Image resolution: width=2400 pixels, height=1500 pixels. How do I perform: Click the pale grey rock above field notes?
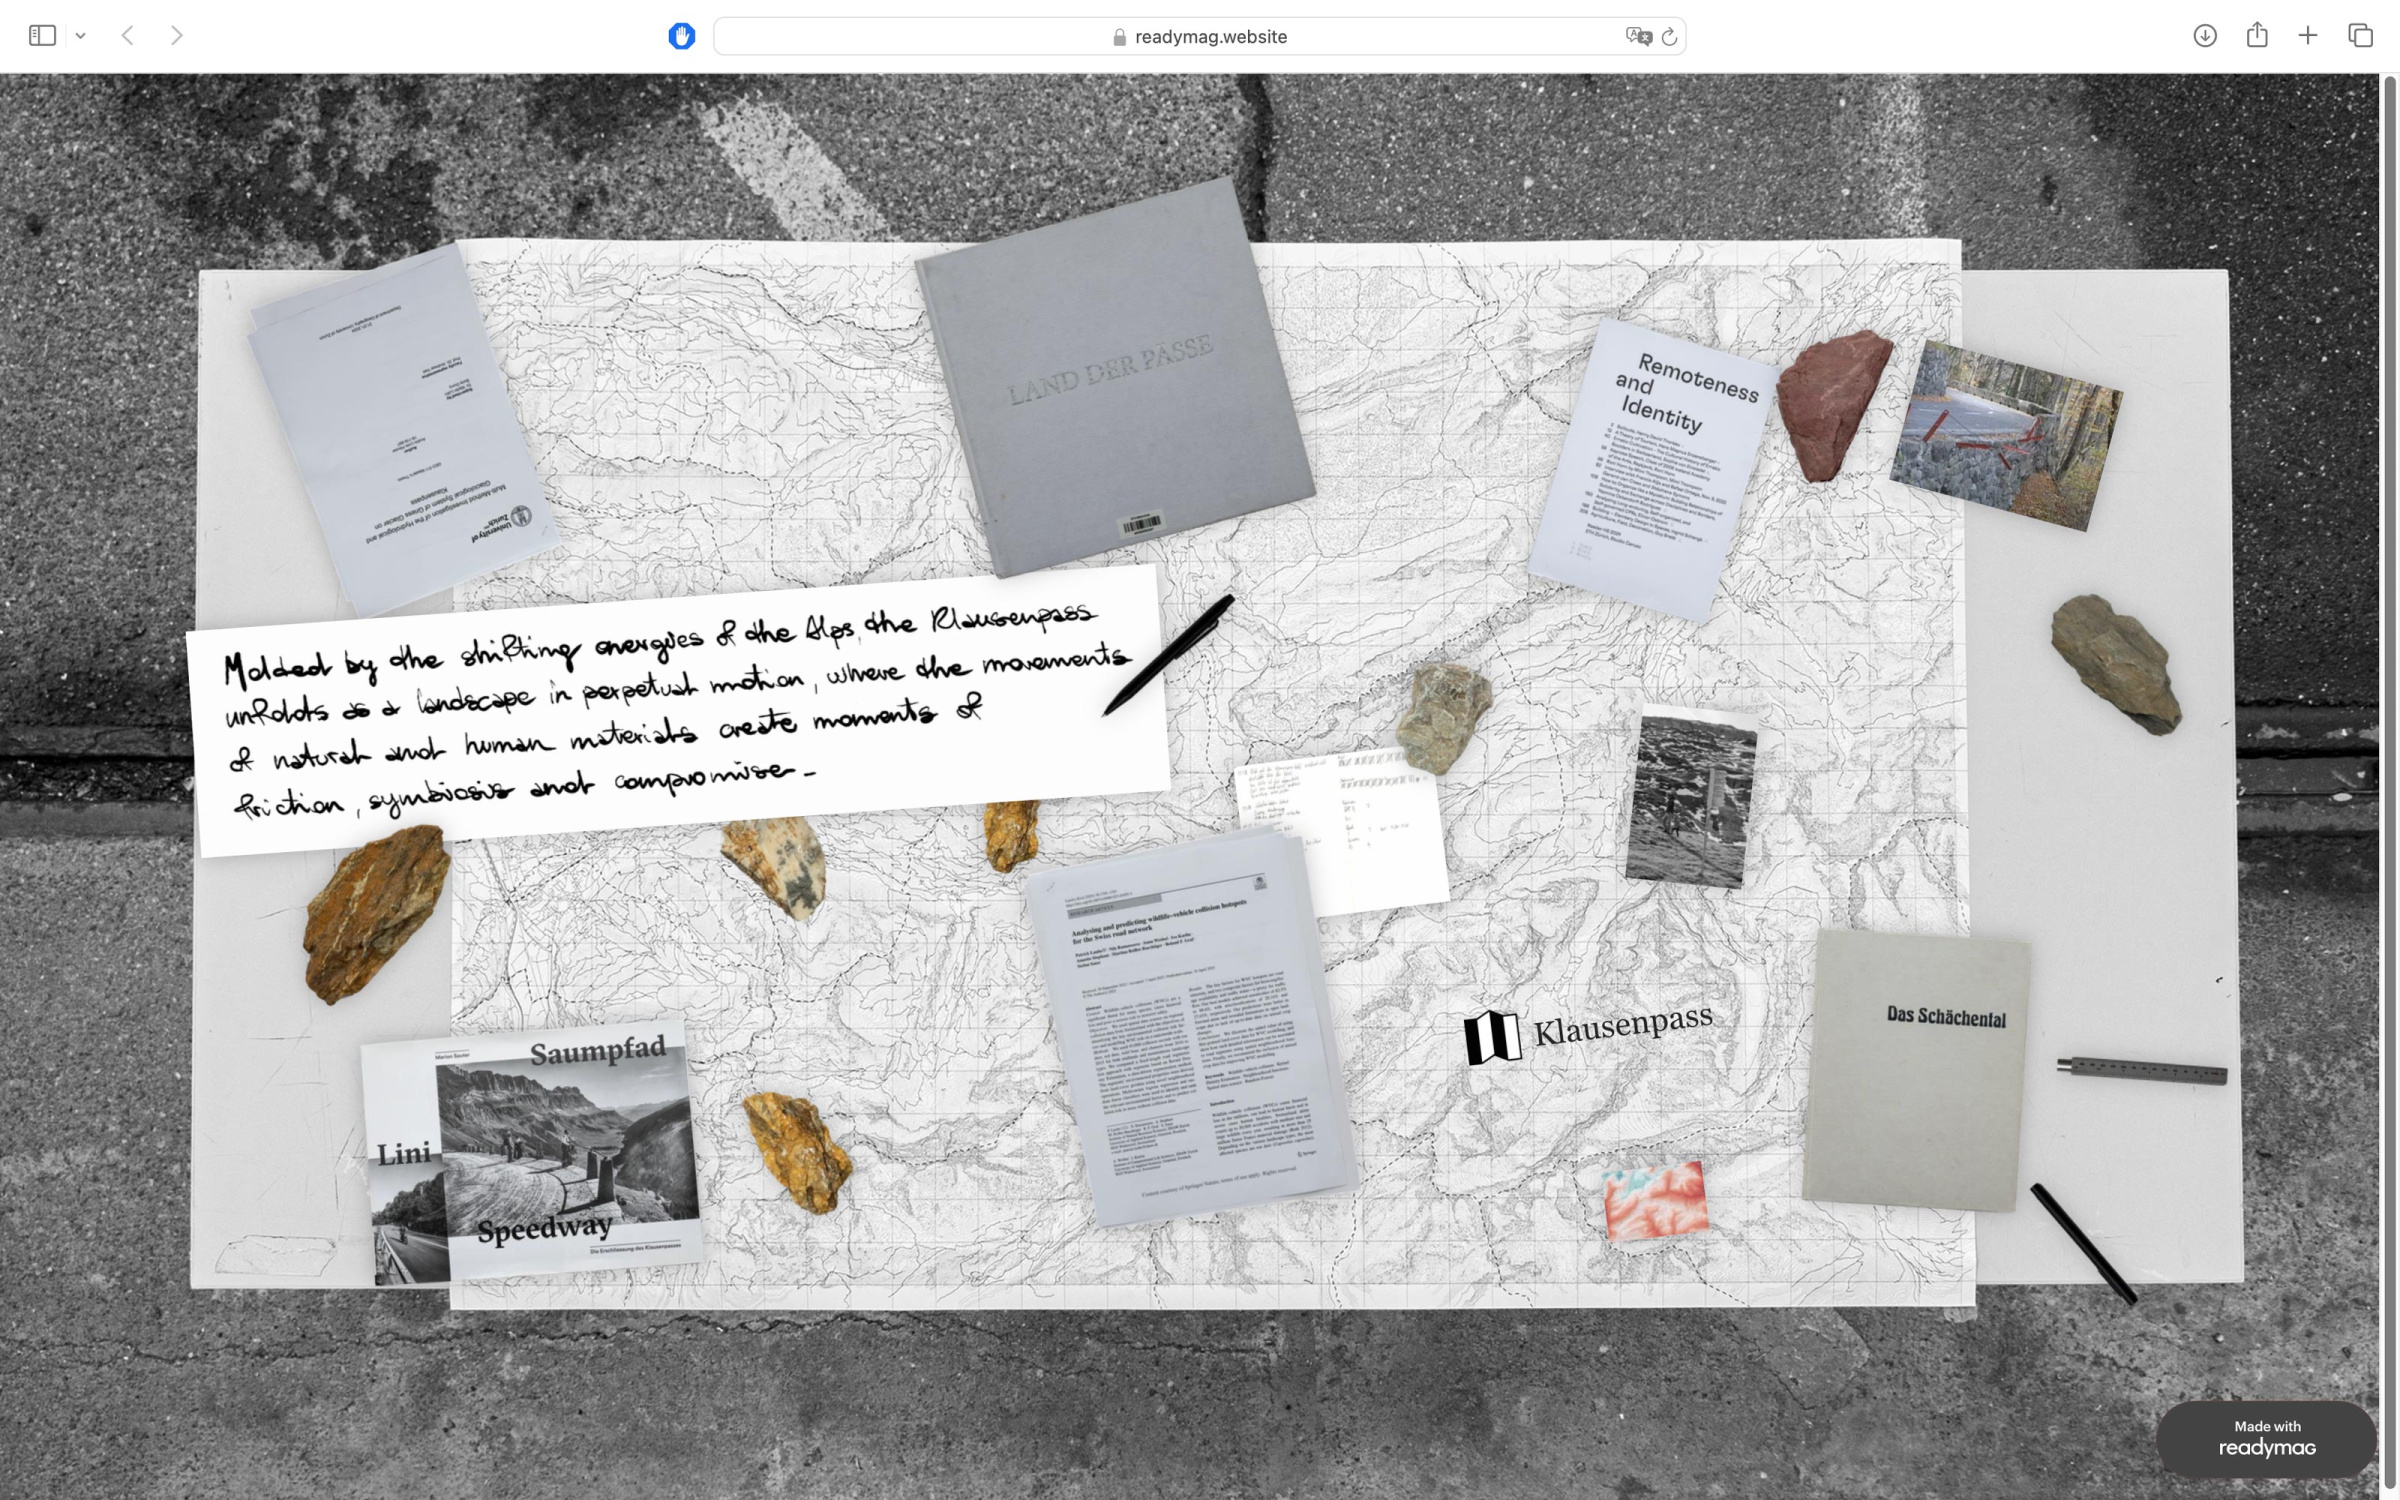1444,718
